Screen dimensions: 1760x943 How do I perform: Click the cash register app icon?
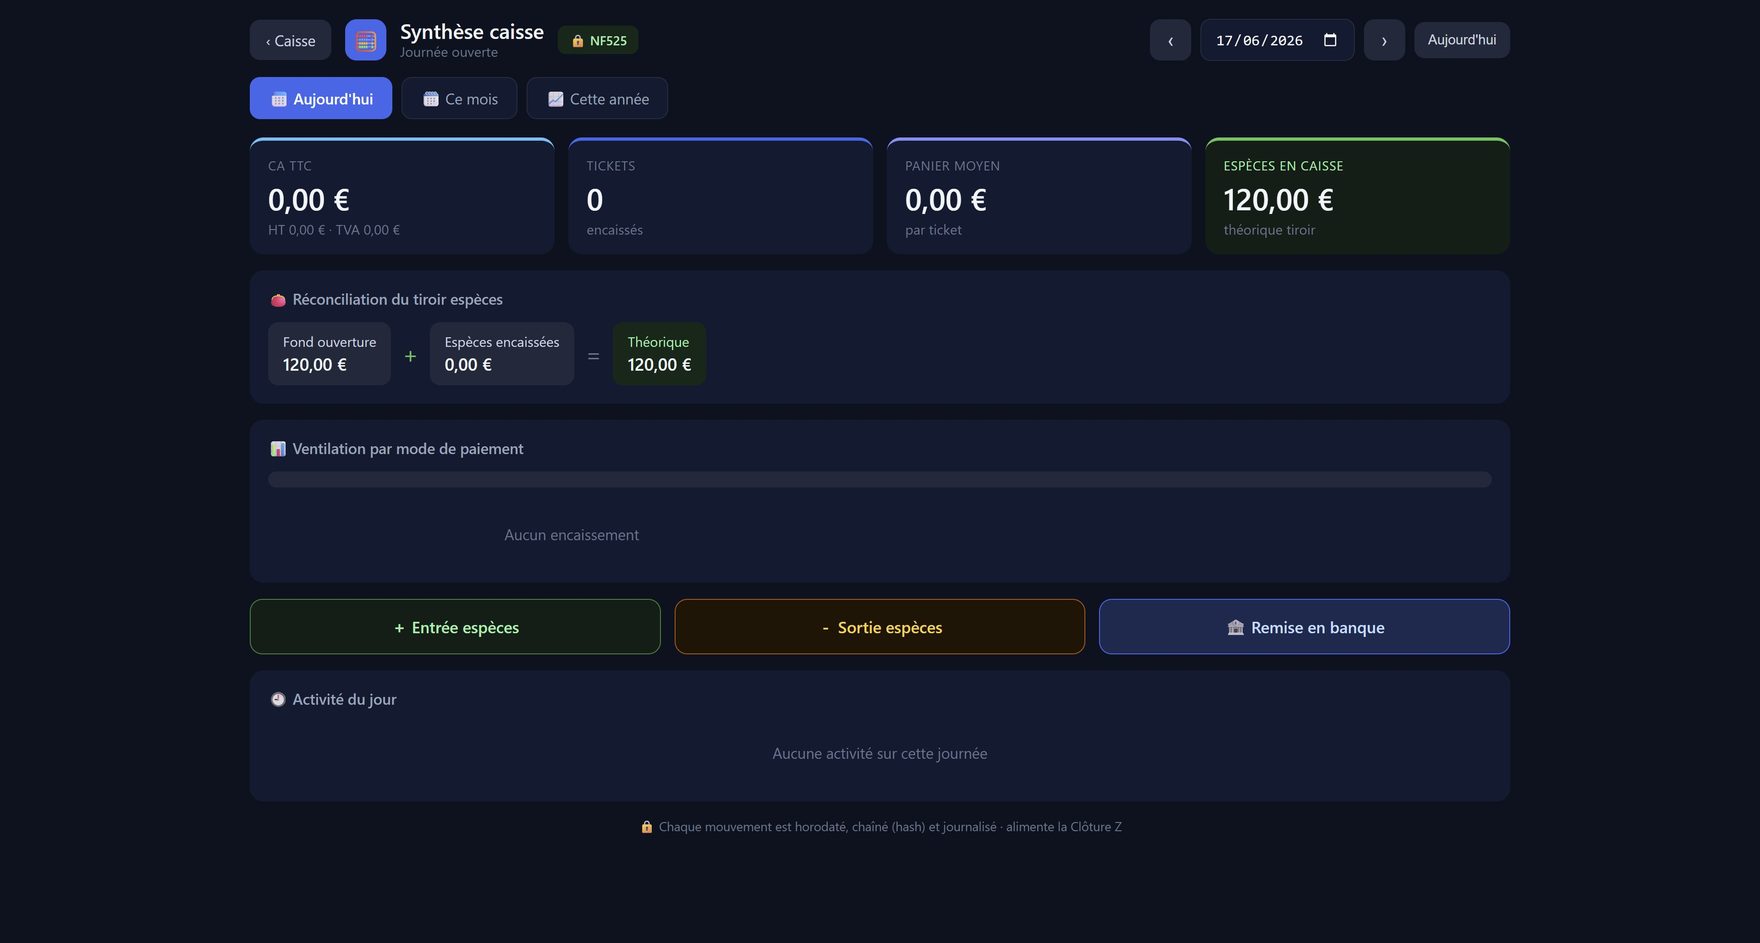[x=365, y=40]
